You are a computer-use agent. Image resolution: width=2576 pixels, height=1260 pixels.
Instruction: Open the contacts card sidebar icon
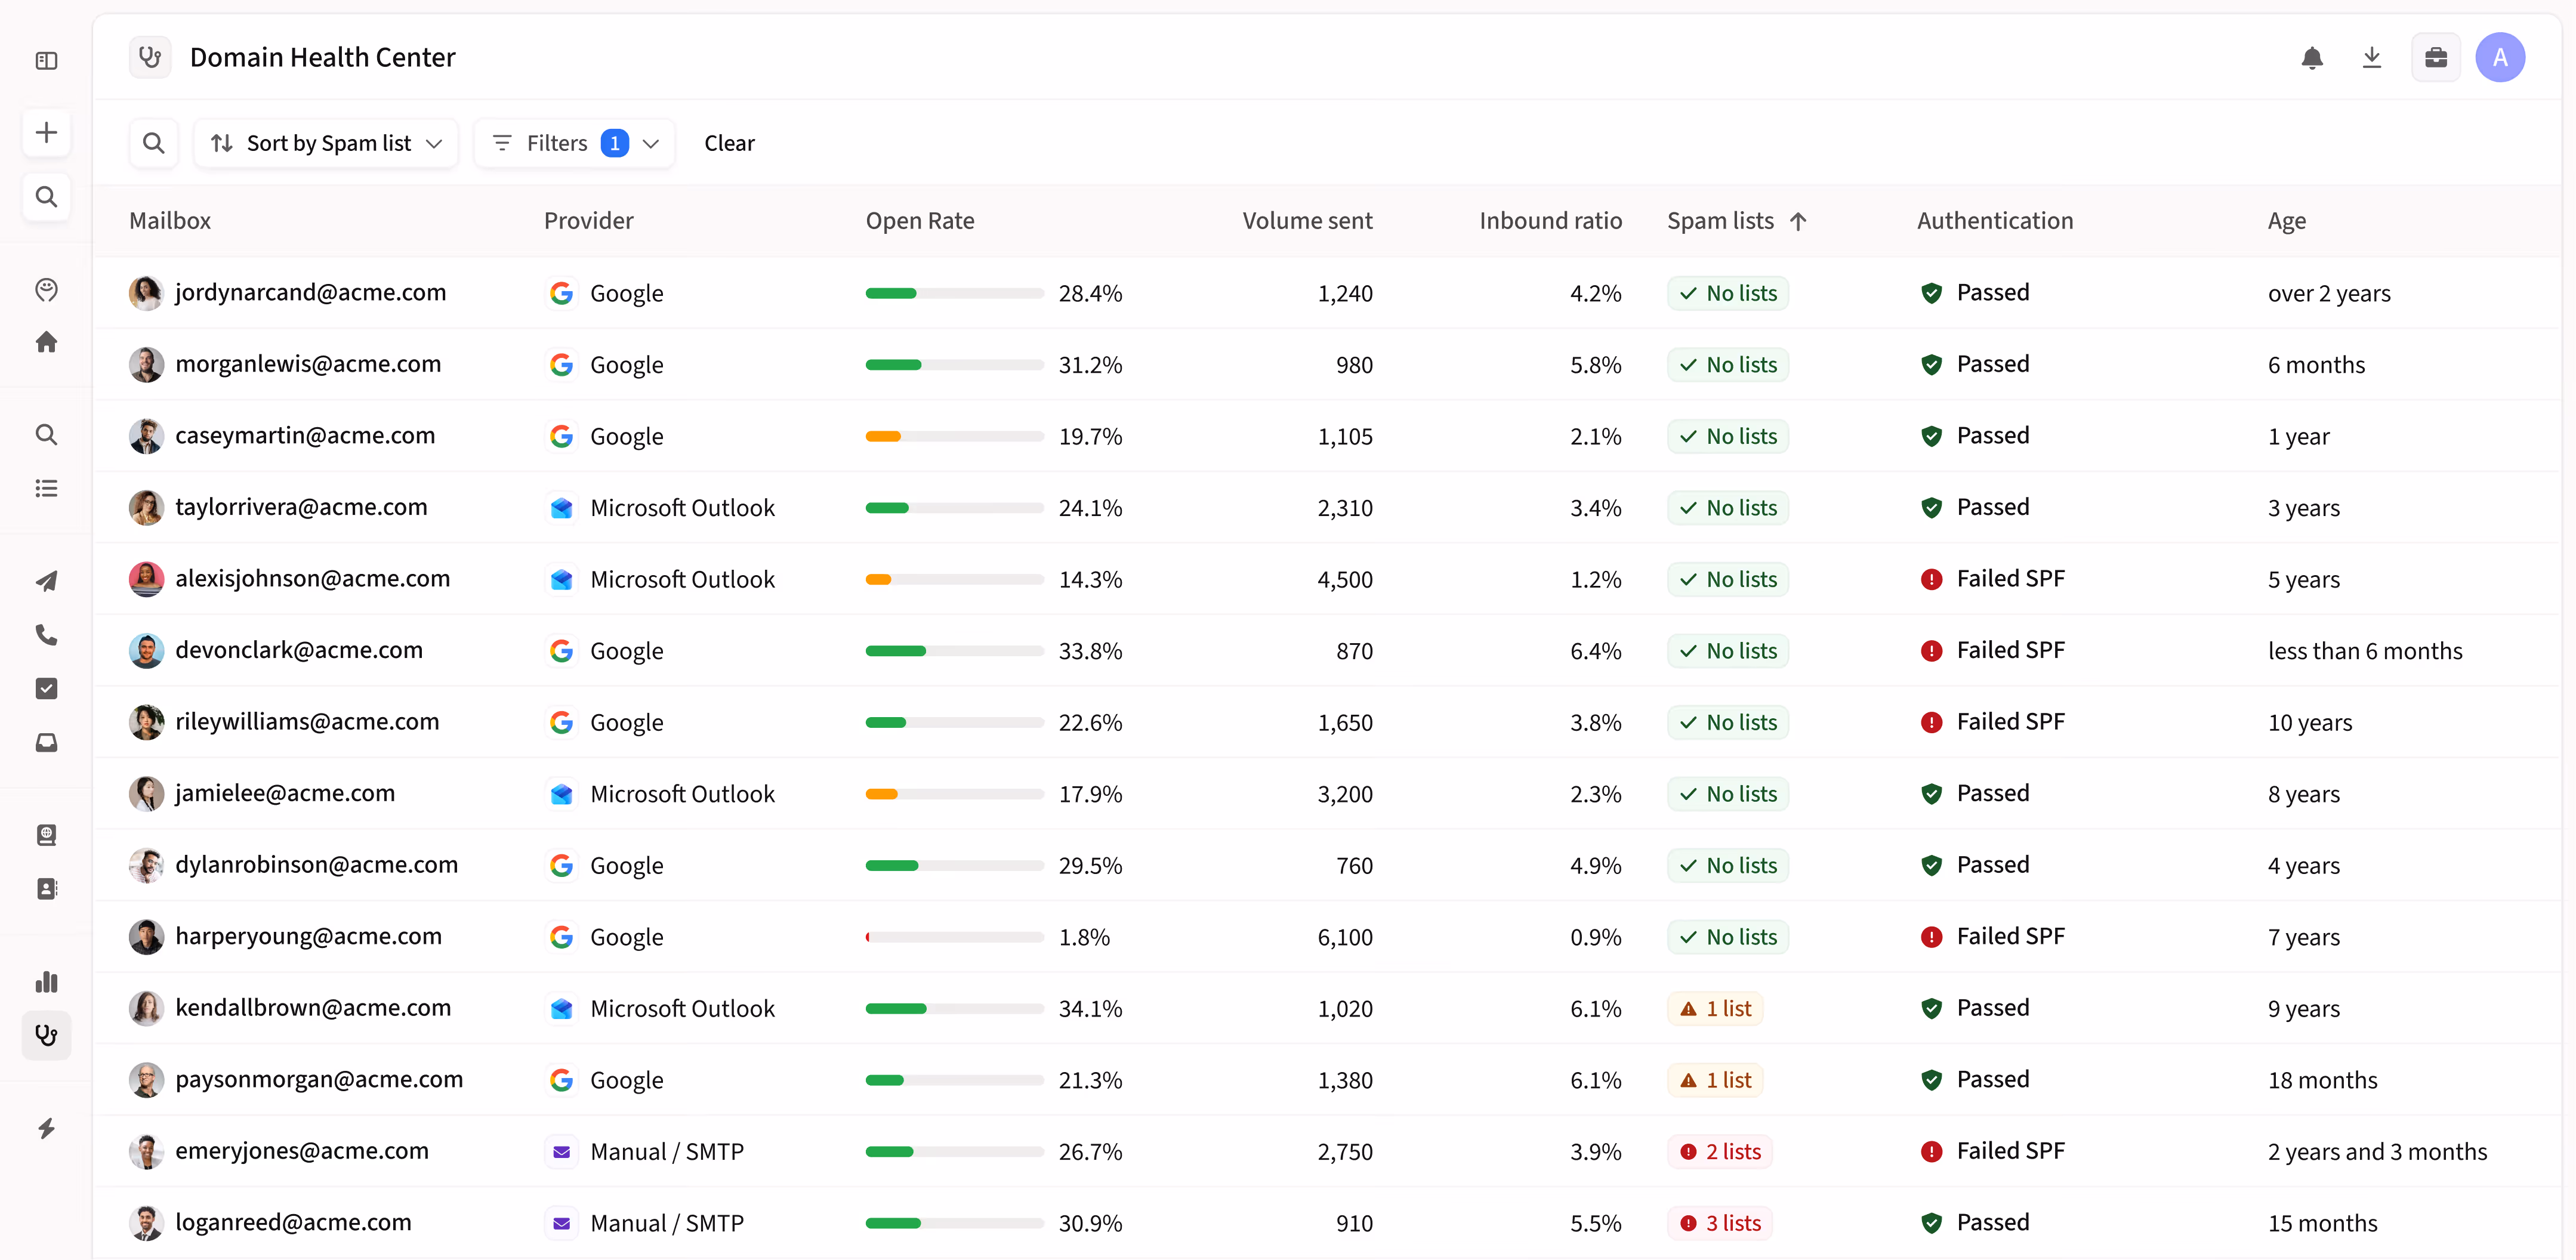click(46, 889)
